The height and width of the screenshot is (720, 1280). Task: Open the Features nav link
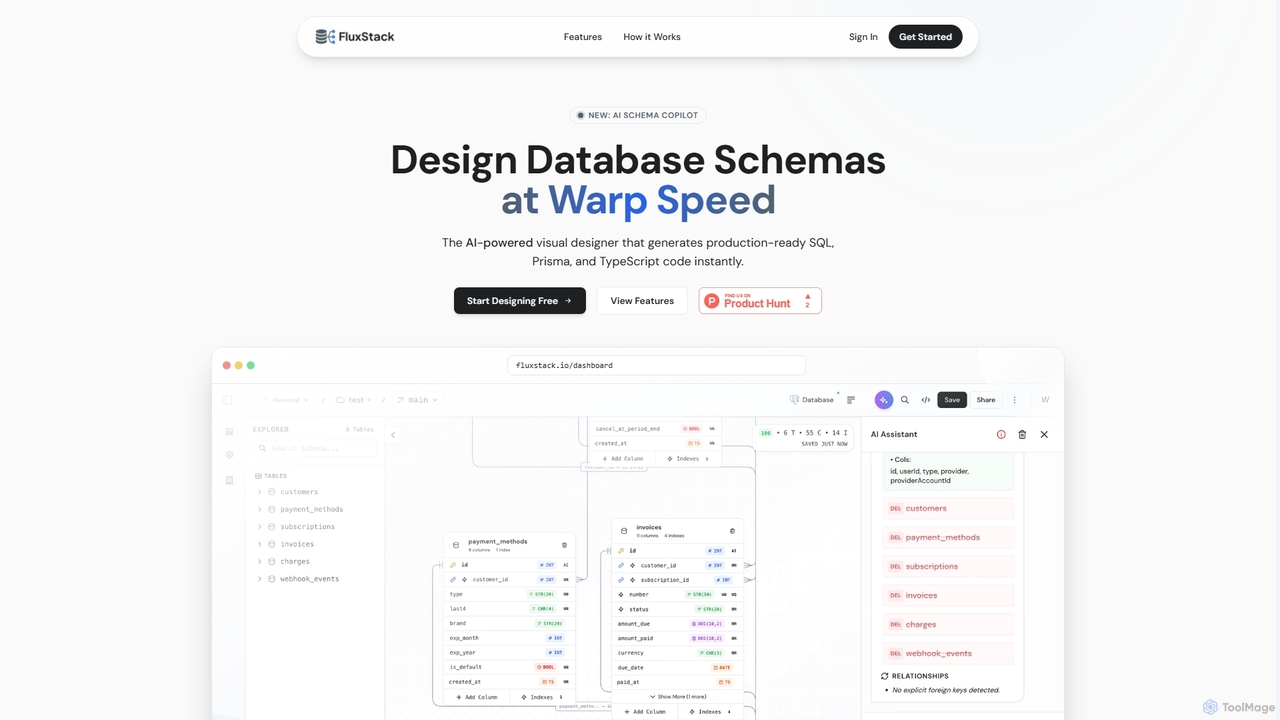pos(583,37)
